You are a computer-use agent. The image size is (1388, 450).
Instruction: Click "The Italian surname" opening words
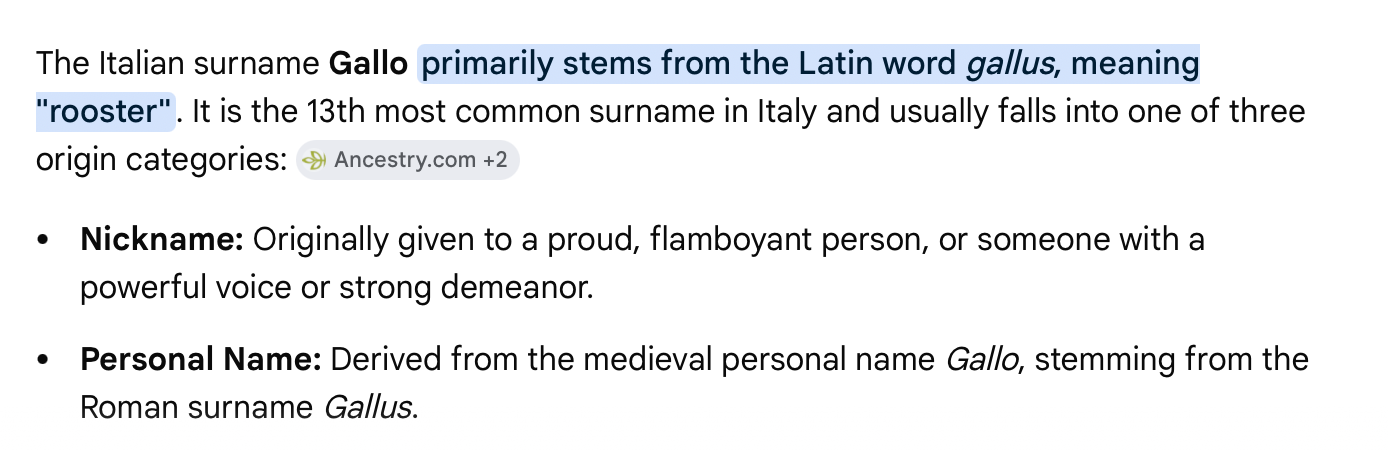[178, 64]
